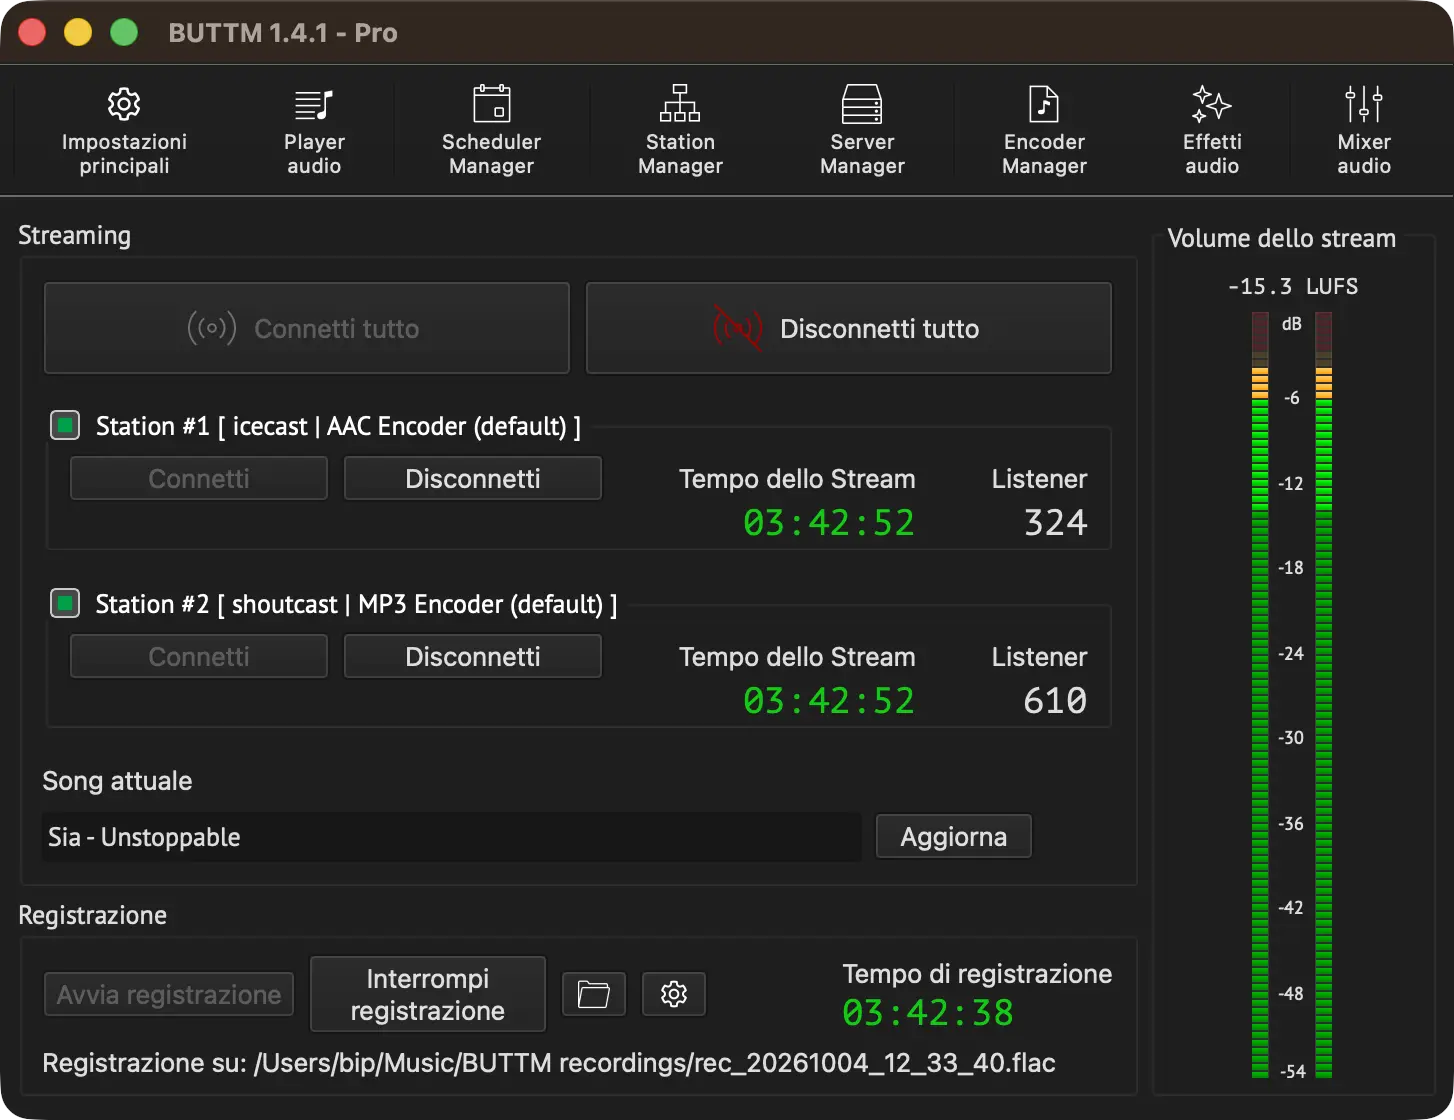Click Connetti for Station #1
The width and height of the screenshot is (1454, 1120).
pos(199,478)
